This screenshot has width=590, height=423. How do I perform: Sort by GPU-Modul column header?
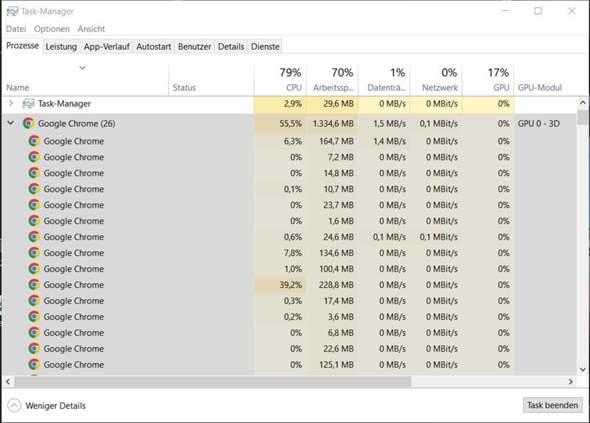coord(540,88)
